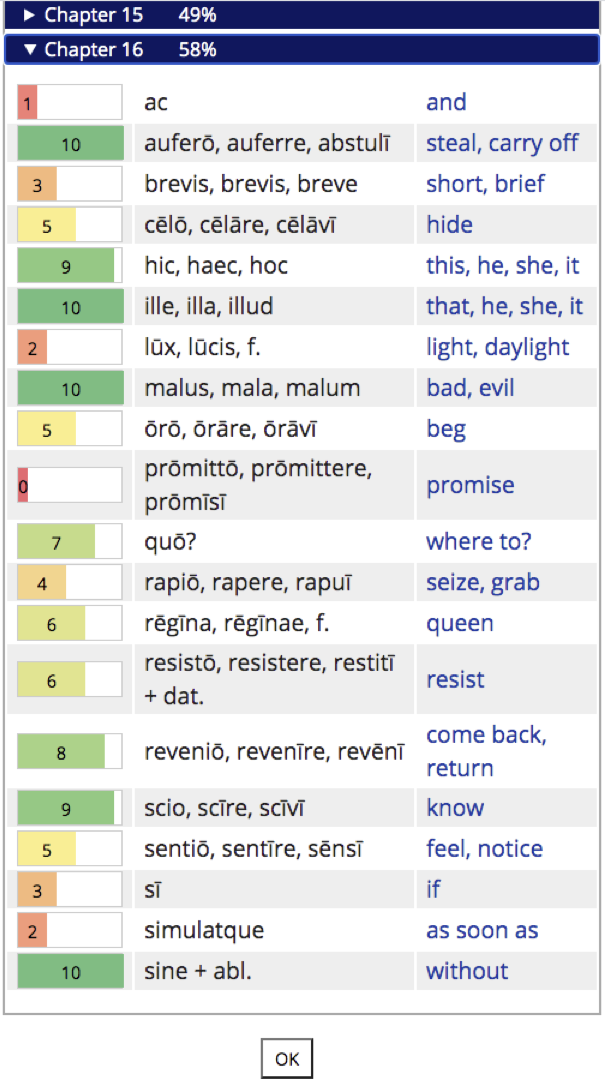Click the score bar for rēgīna

70,624
